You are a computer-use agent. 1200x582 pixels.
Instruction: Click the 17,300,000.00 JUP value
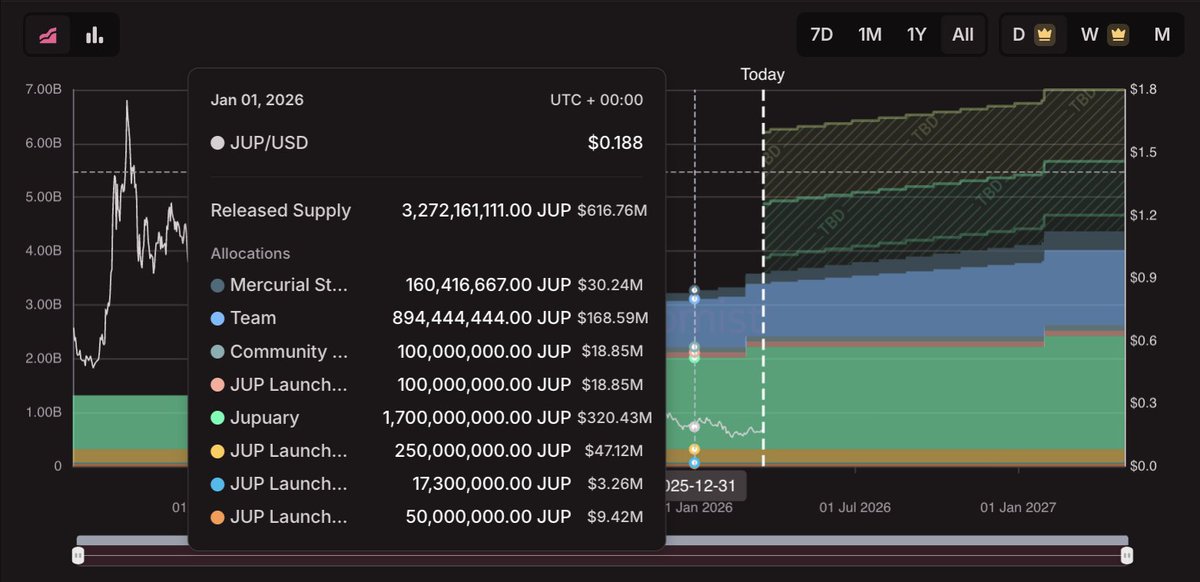click(x=492, y=484)
